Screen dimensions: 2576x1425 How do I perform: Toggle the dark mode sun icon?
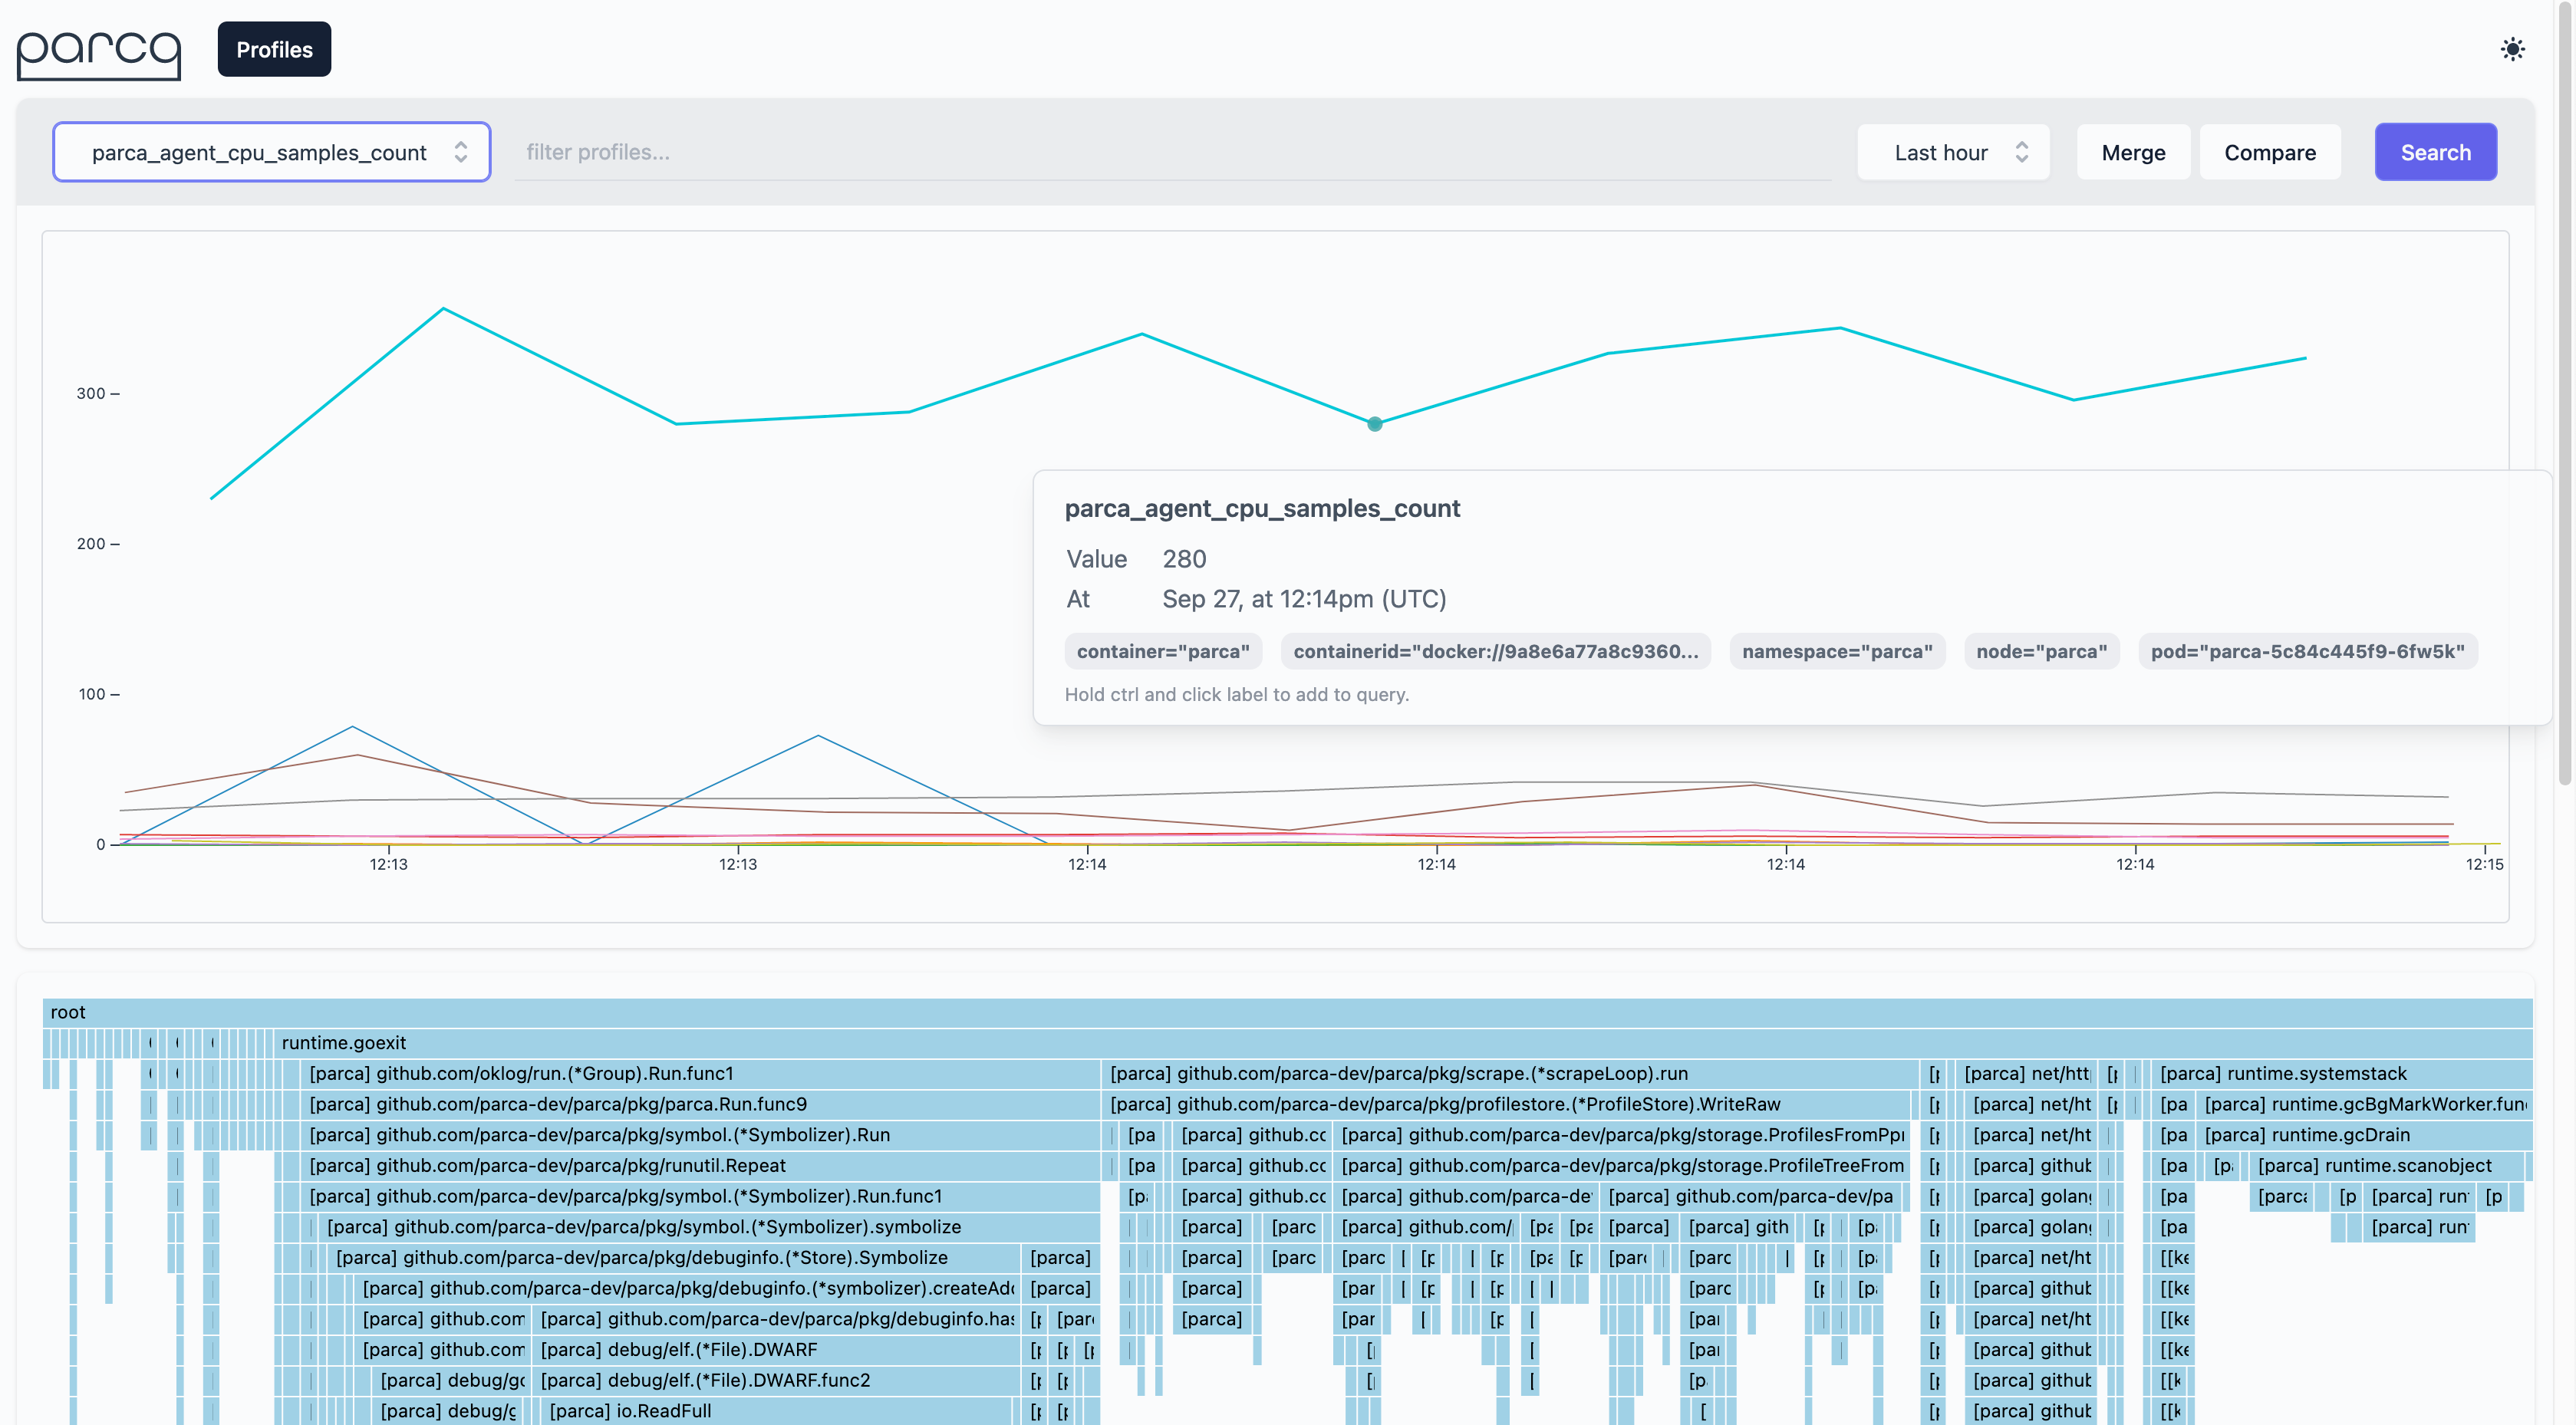(x=2512, y=49)
